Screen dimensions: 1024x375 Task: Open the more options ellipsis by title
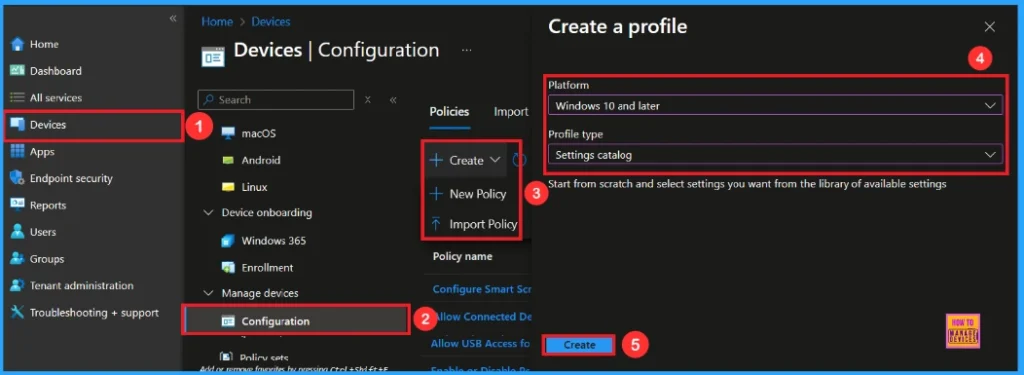[x=466, y=50]
